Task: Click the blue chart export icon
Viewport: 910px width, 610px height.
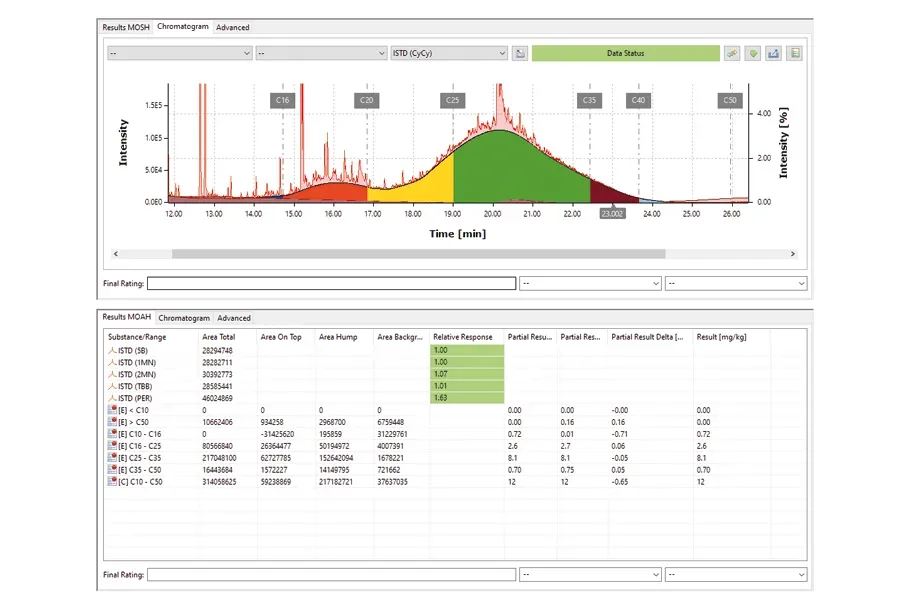Action: pos(774,53)
